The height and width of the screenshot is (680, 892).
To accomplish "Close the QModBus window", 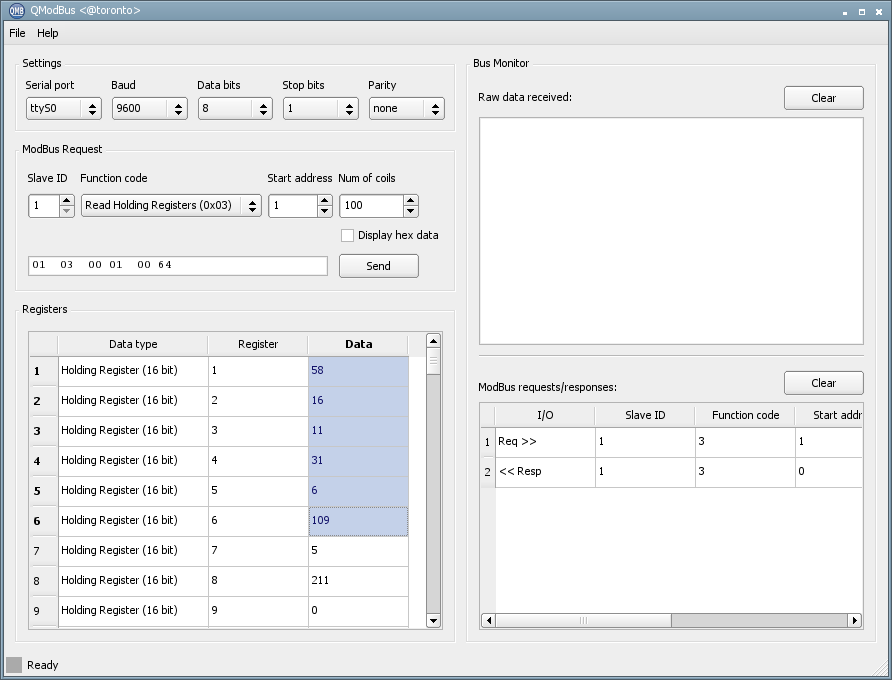I will pyautogui.click(x=879, y=12).
